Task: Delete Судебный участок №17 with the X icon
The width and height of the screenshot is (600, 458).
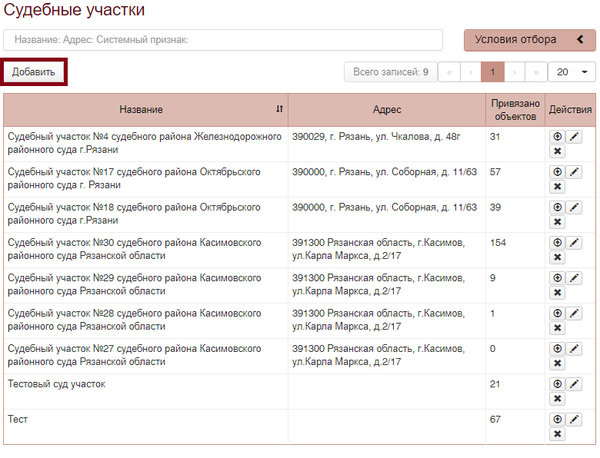Action: pos(557,187)
